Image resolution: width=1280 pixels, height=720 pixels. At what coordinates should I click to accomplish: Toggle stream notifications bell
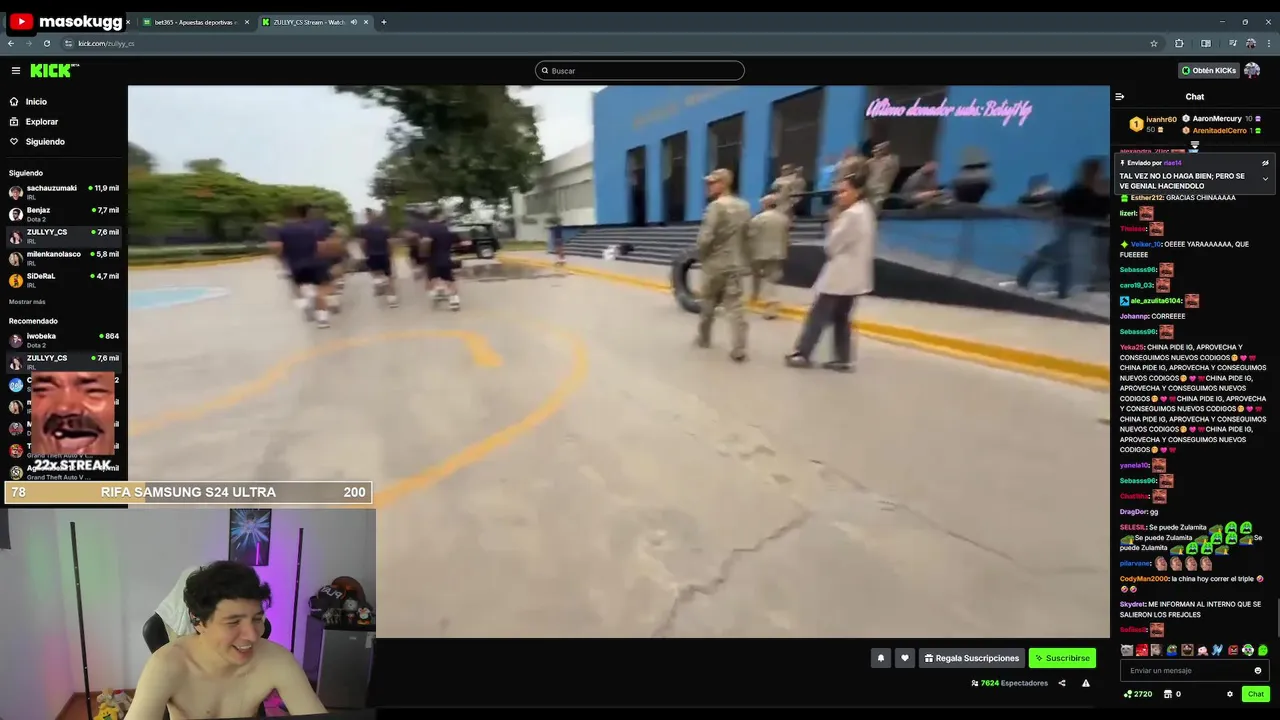[881, 658]
